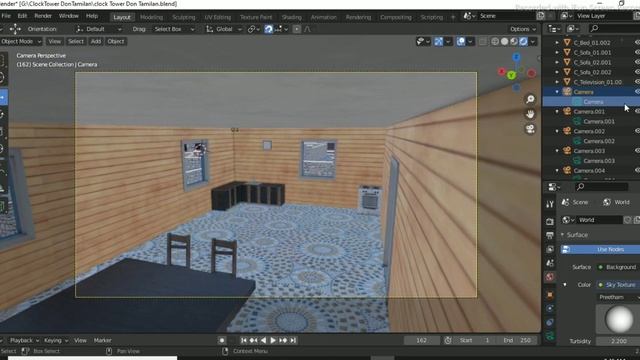The width and height of the screenshot is (640, 360).
Task: Switch to the Modeling workspace tab
Action: click(151, 17)
